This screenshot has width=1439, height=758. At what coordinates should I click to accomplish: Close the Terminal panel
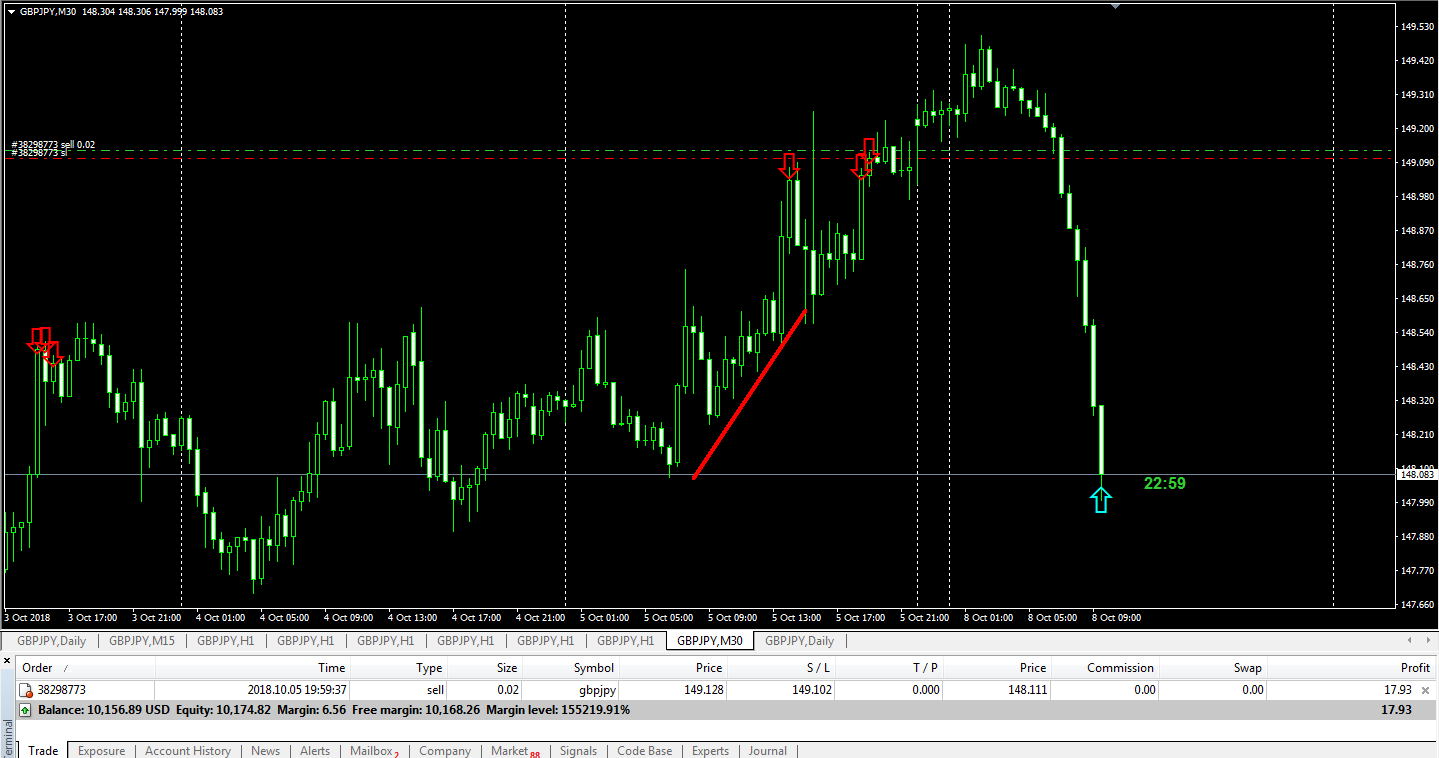coord(8,662)
